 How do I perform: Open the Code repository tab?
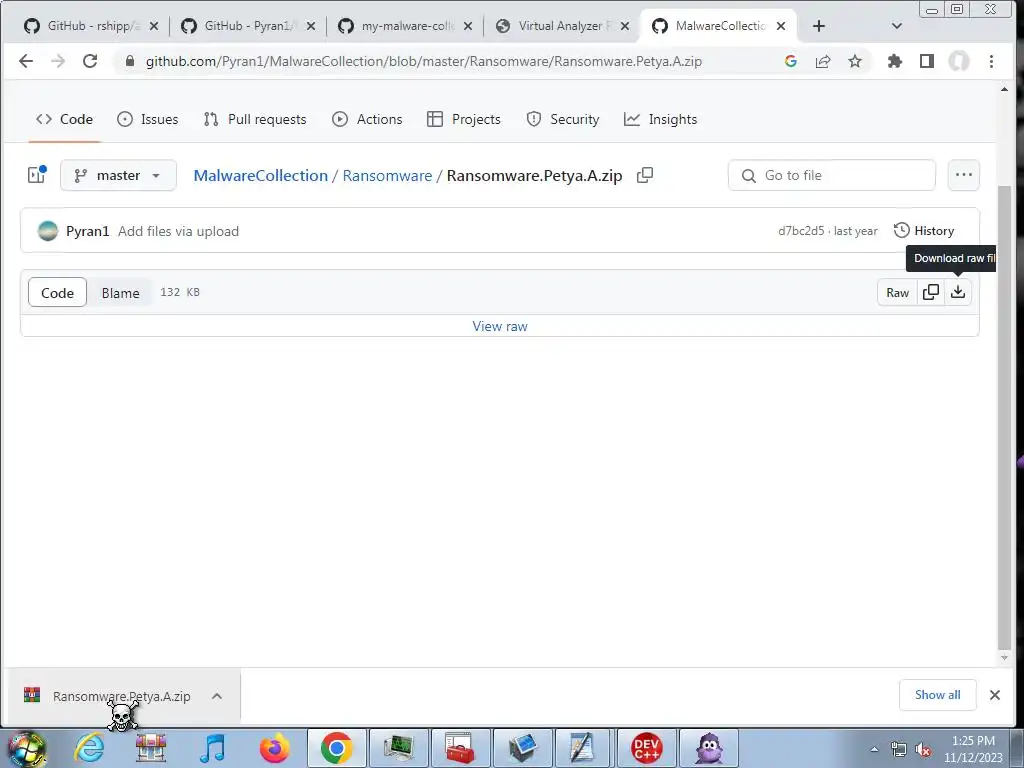point(64,119)
